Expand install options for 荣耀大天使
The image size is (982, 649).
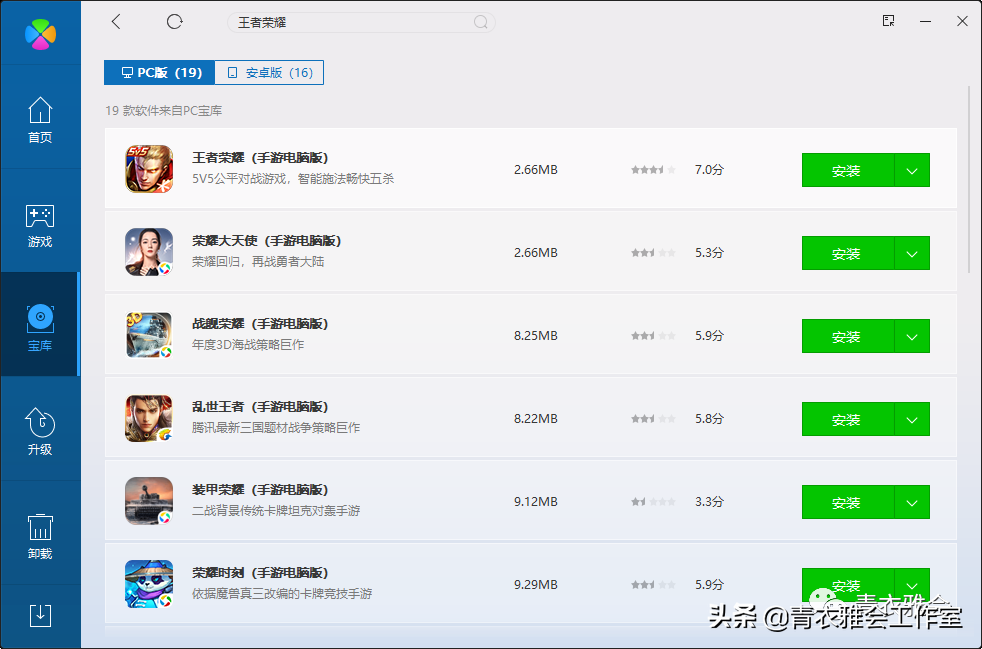click(912, 253)
